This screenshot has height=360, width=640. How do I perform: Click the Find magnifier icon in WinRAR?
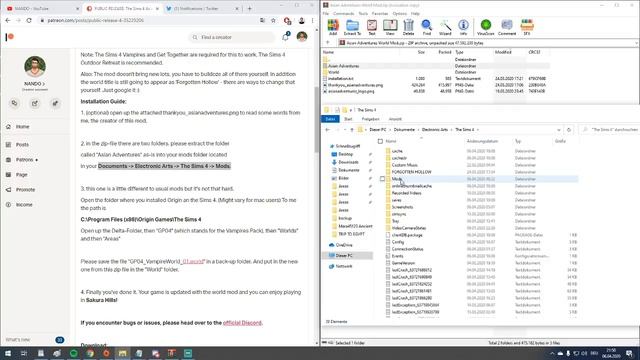[x=427, y=27]
